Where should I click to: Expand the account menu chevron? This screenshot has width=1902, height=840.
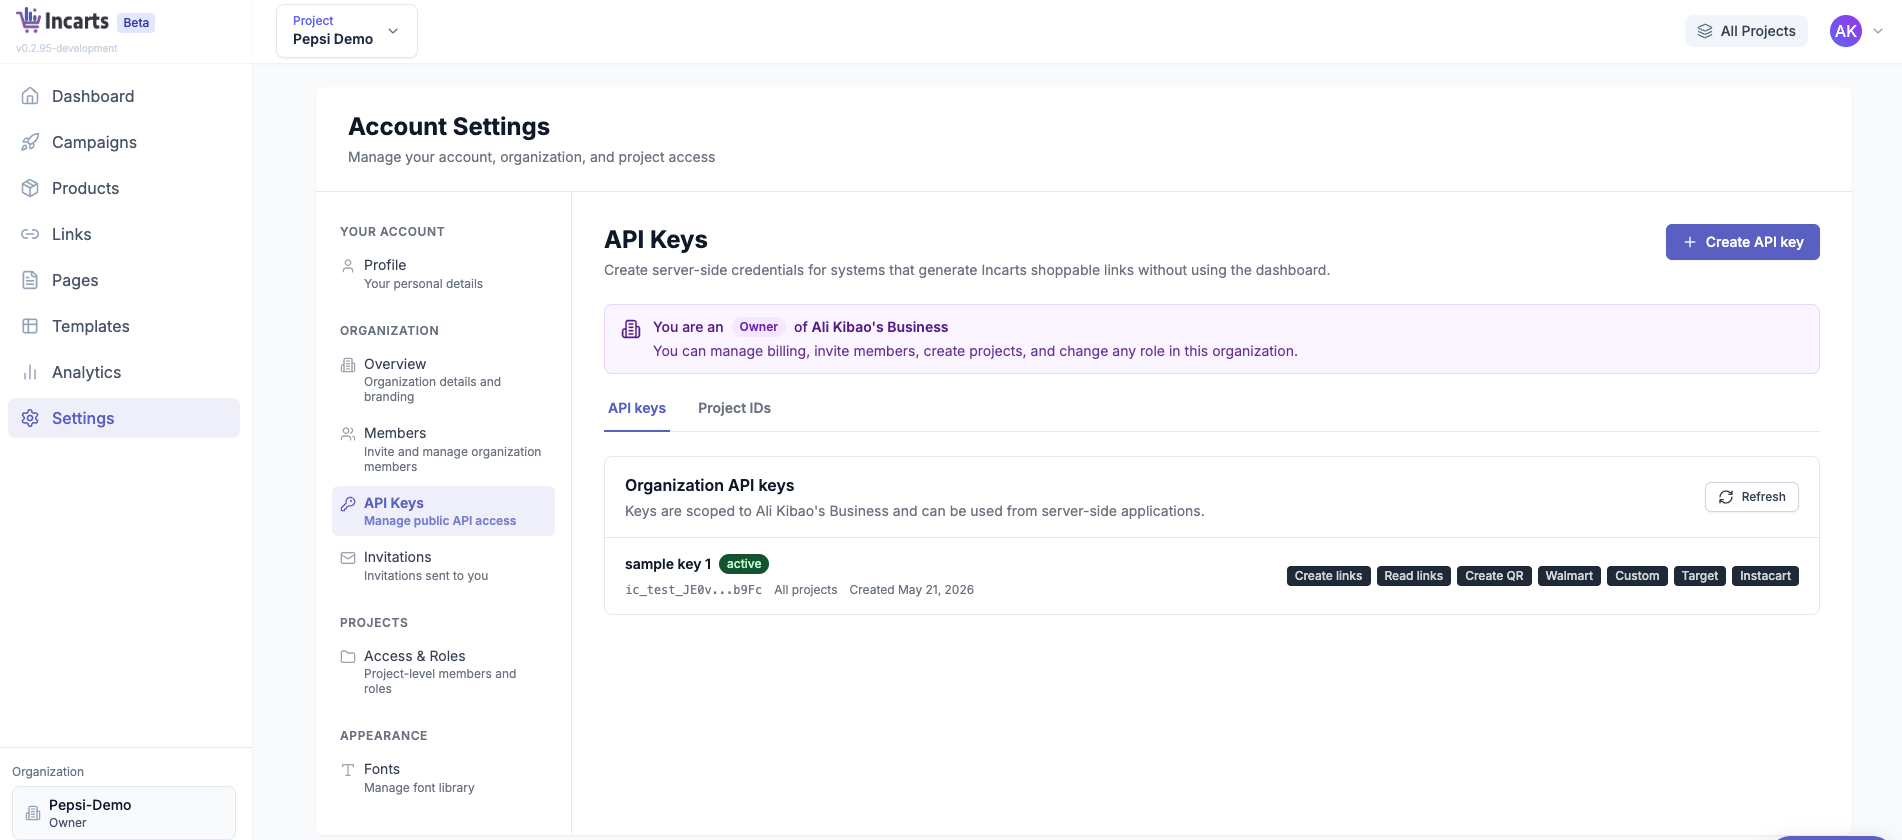1878,31
